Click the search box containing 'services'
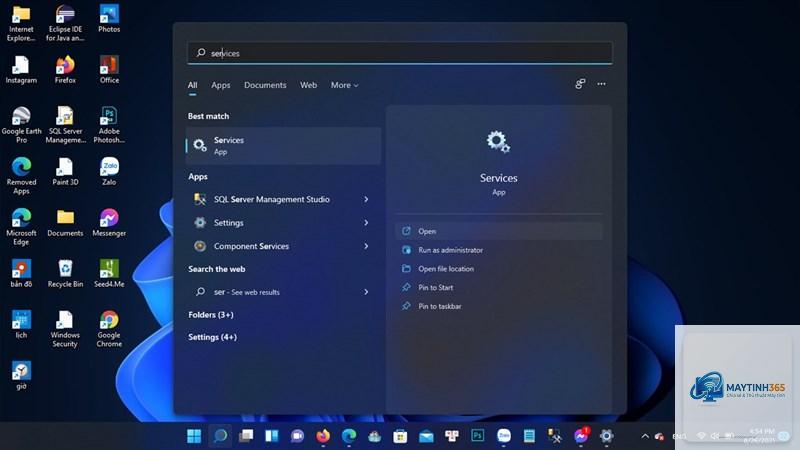The height and width of the screenshot is (450, 800). tap(400, 53)
